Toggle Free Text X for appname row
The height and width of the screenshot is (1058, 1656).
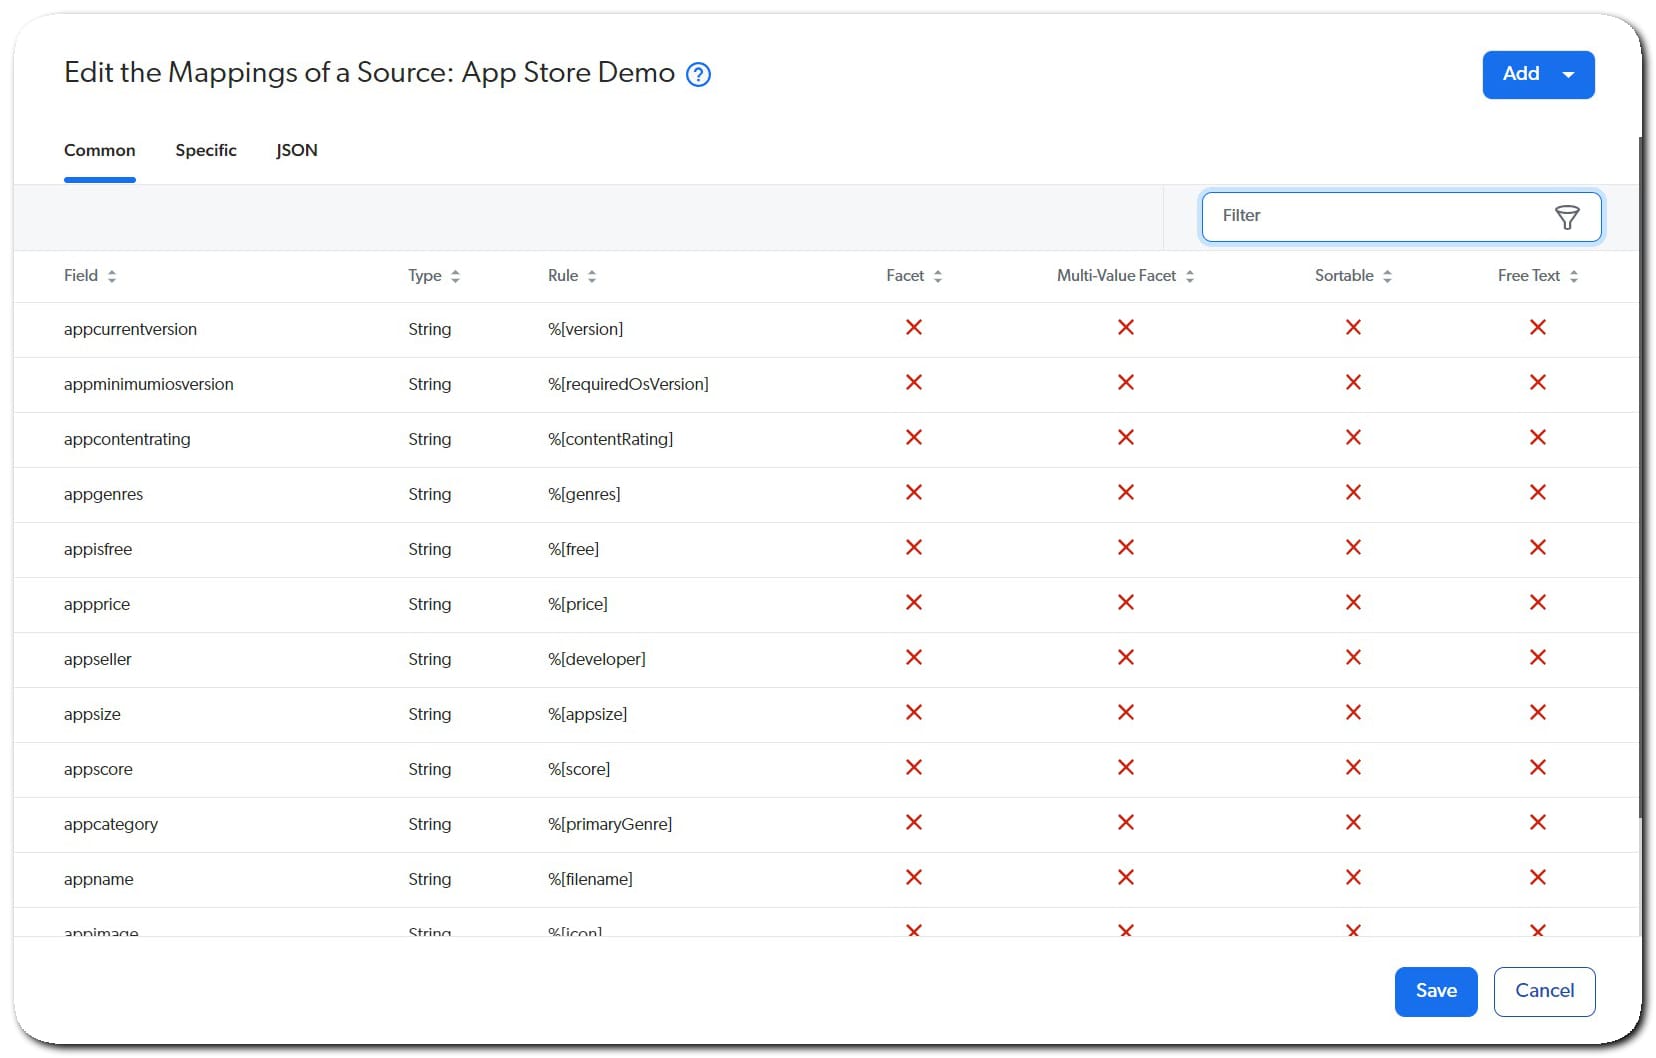click(1537, 878)
